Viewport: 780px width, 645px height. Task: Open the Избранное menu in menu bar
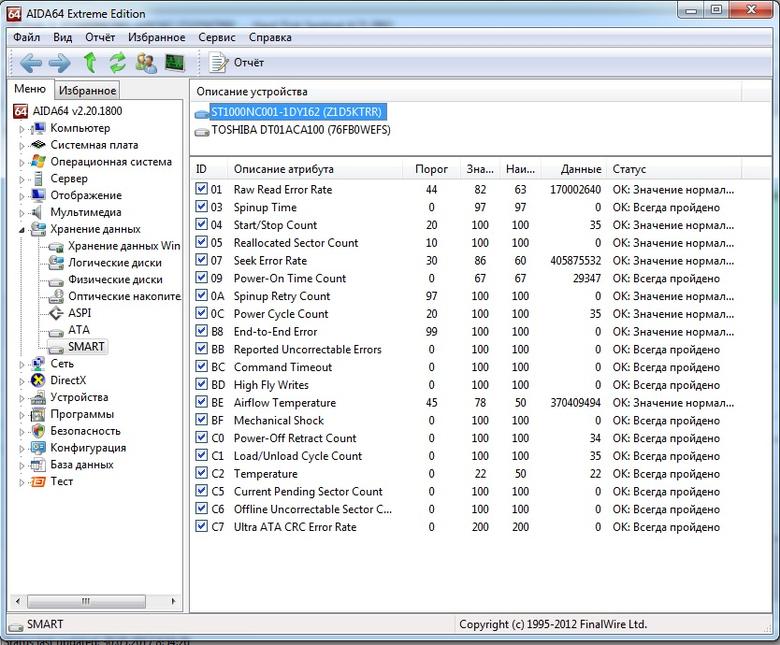point(156,37)
